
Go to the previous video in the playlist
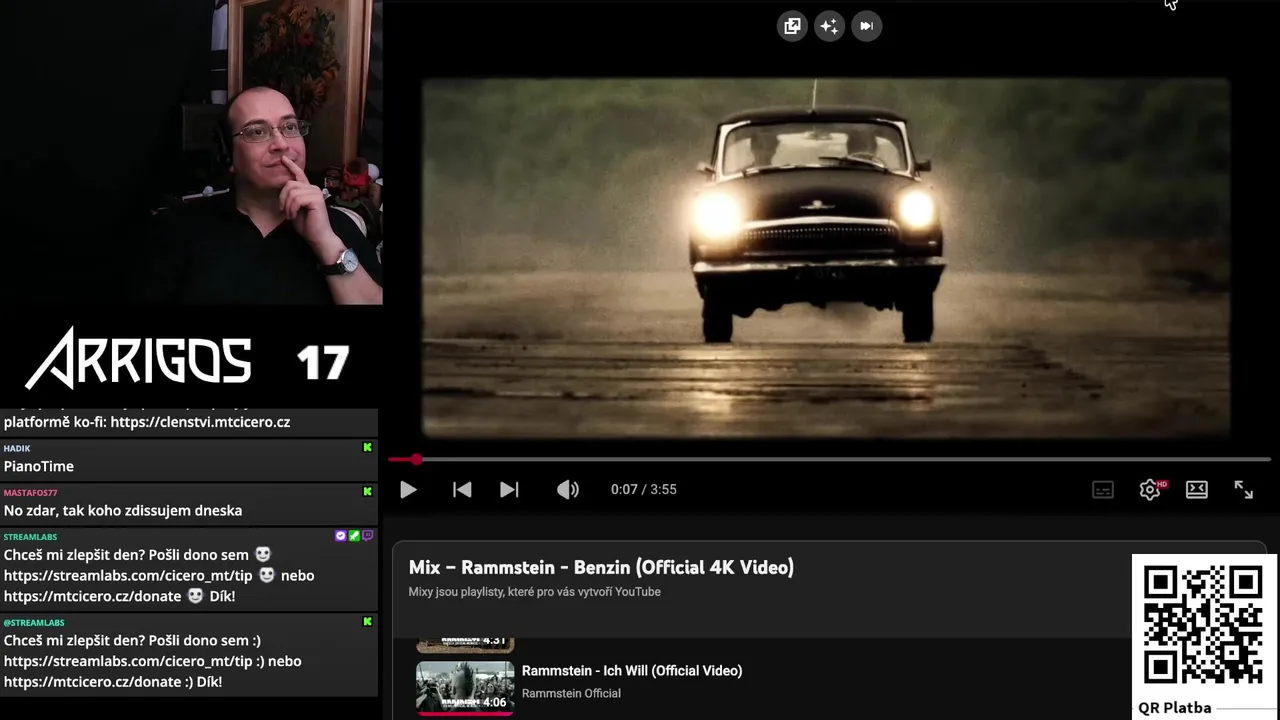462,489
